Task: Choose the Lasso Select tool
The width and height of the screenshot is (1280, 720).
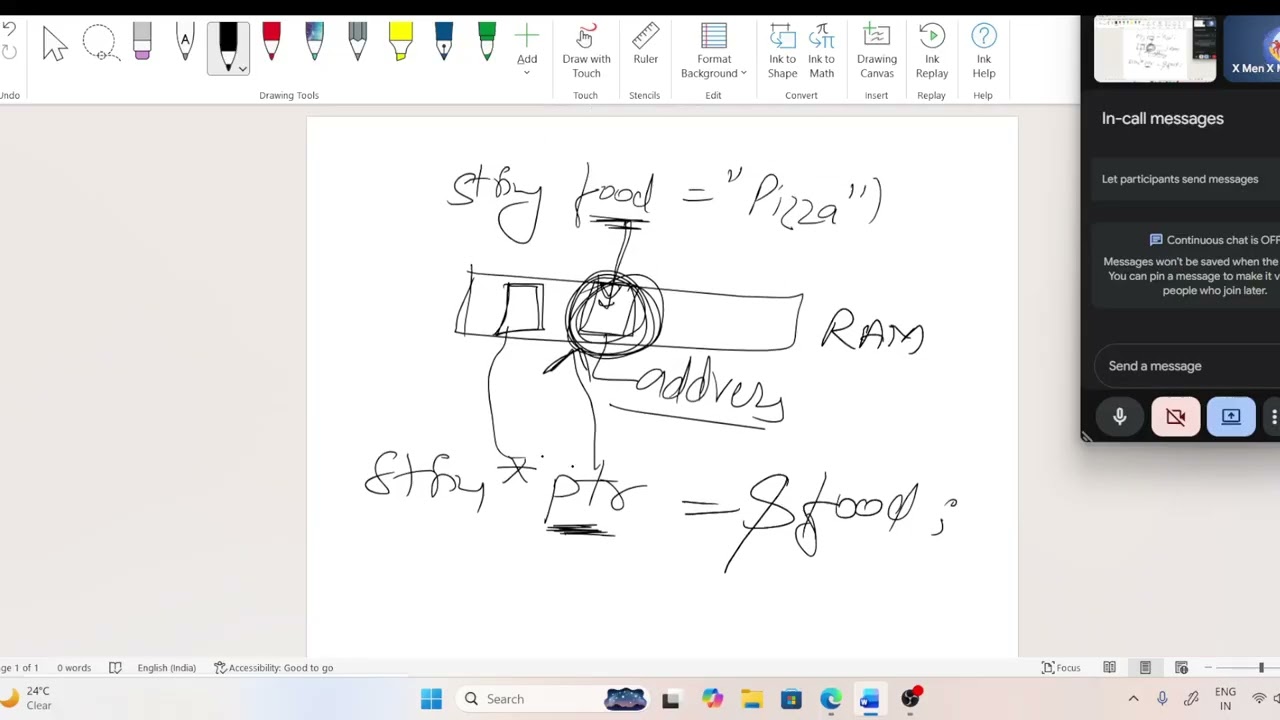Action: (x=99, y=44)
